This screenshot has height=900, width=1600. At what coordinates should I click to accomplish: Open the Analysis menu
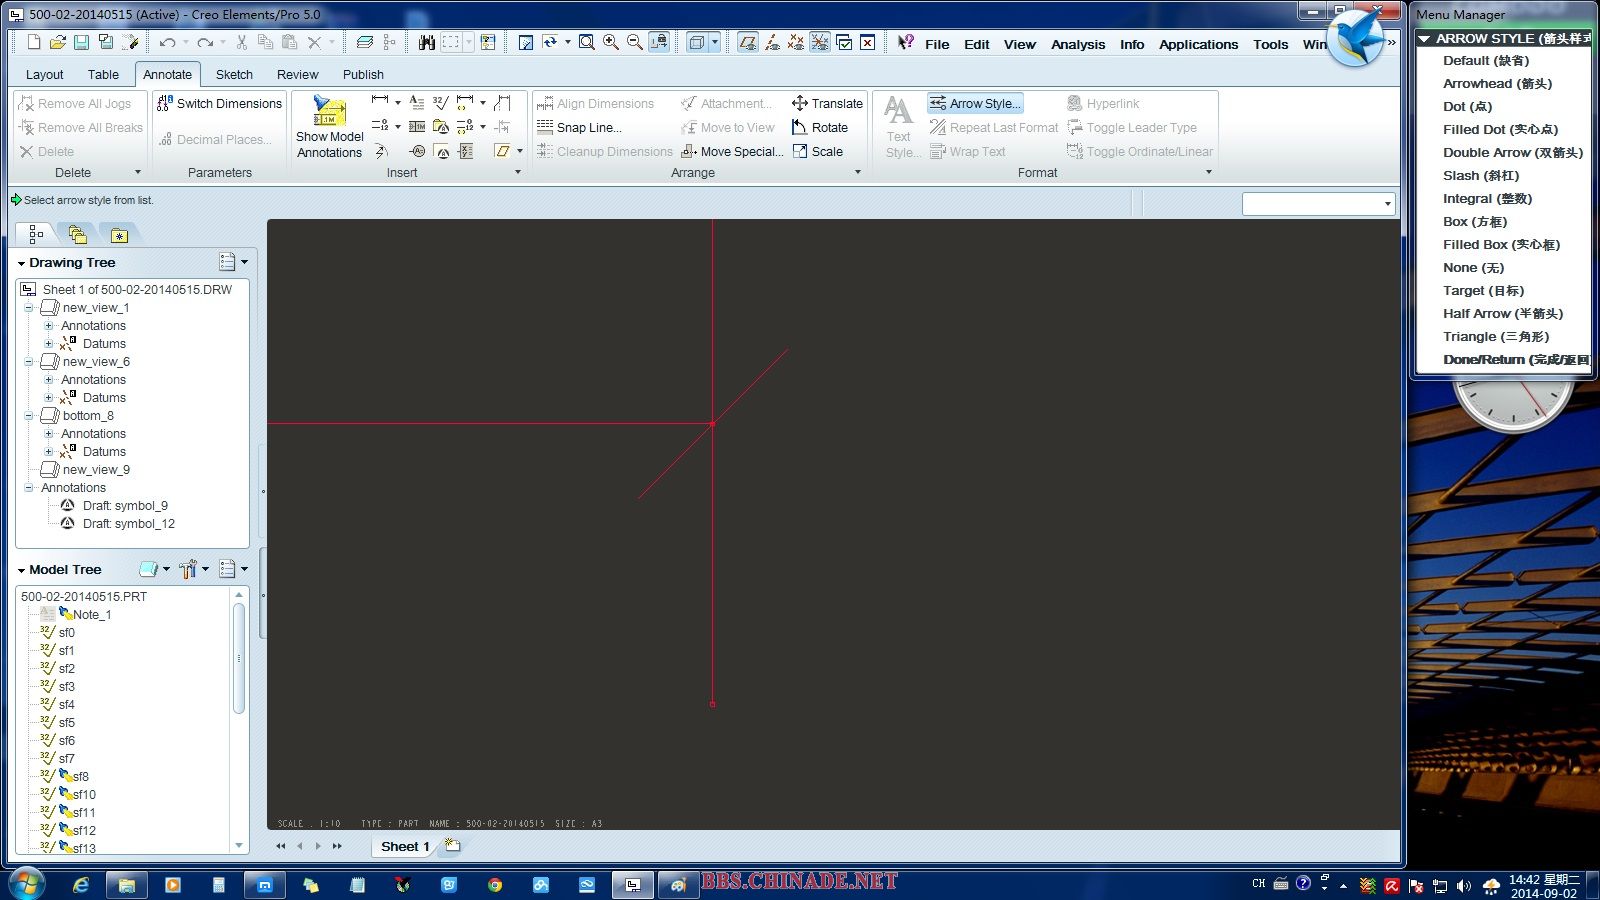1078,44
